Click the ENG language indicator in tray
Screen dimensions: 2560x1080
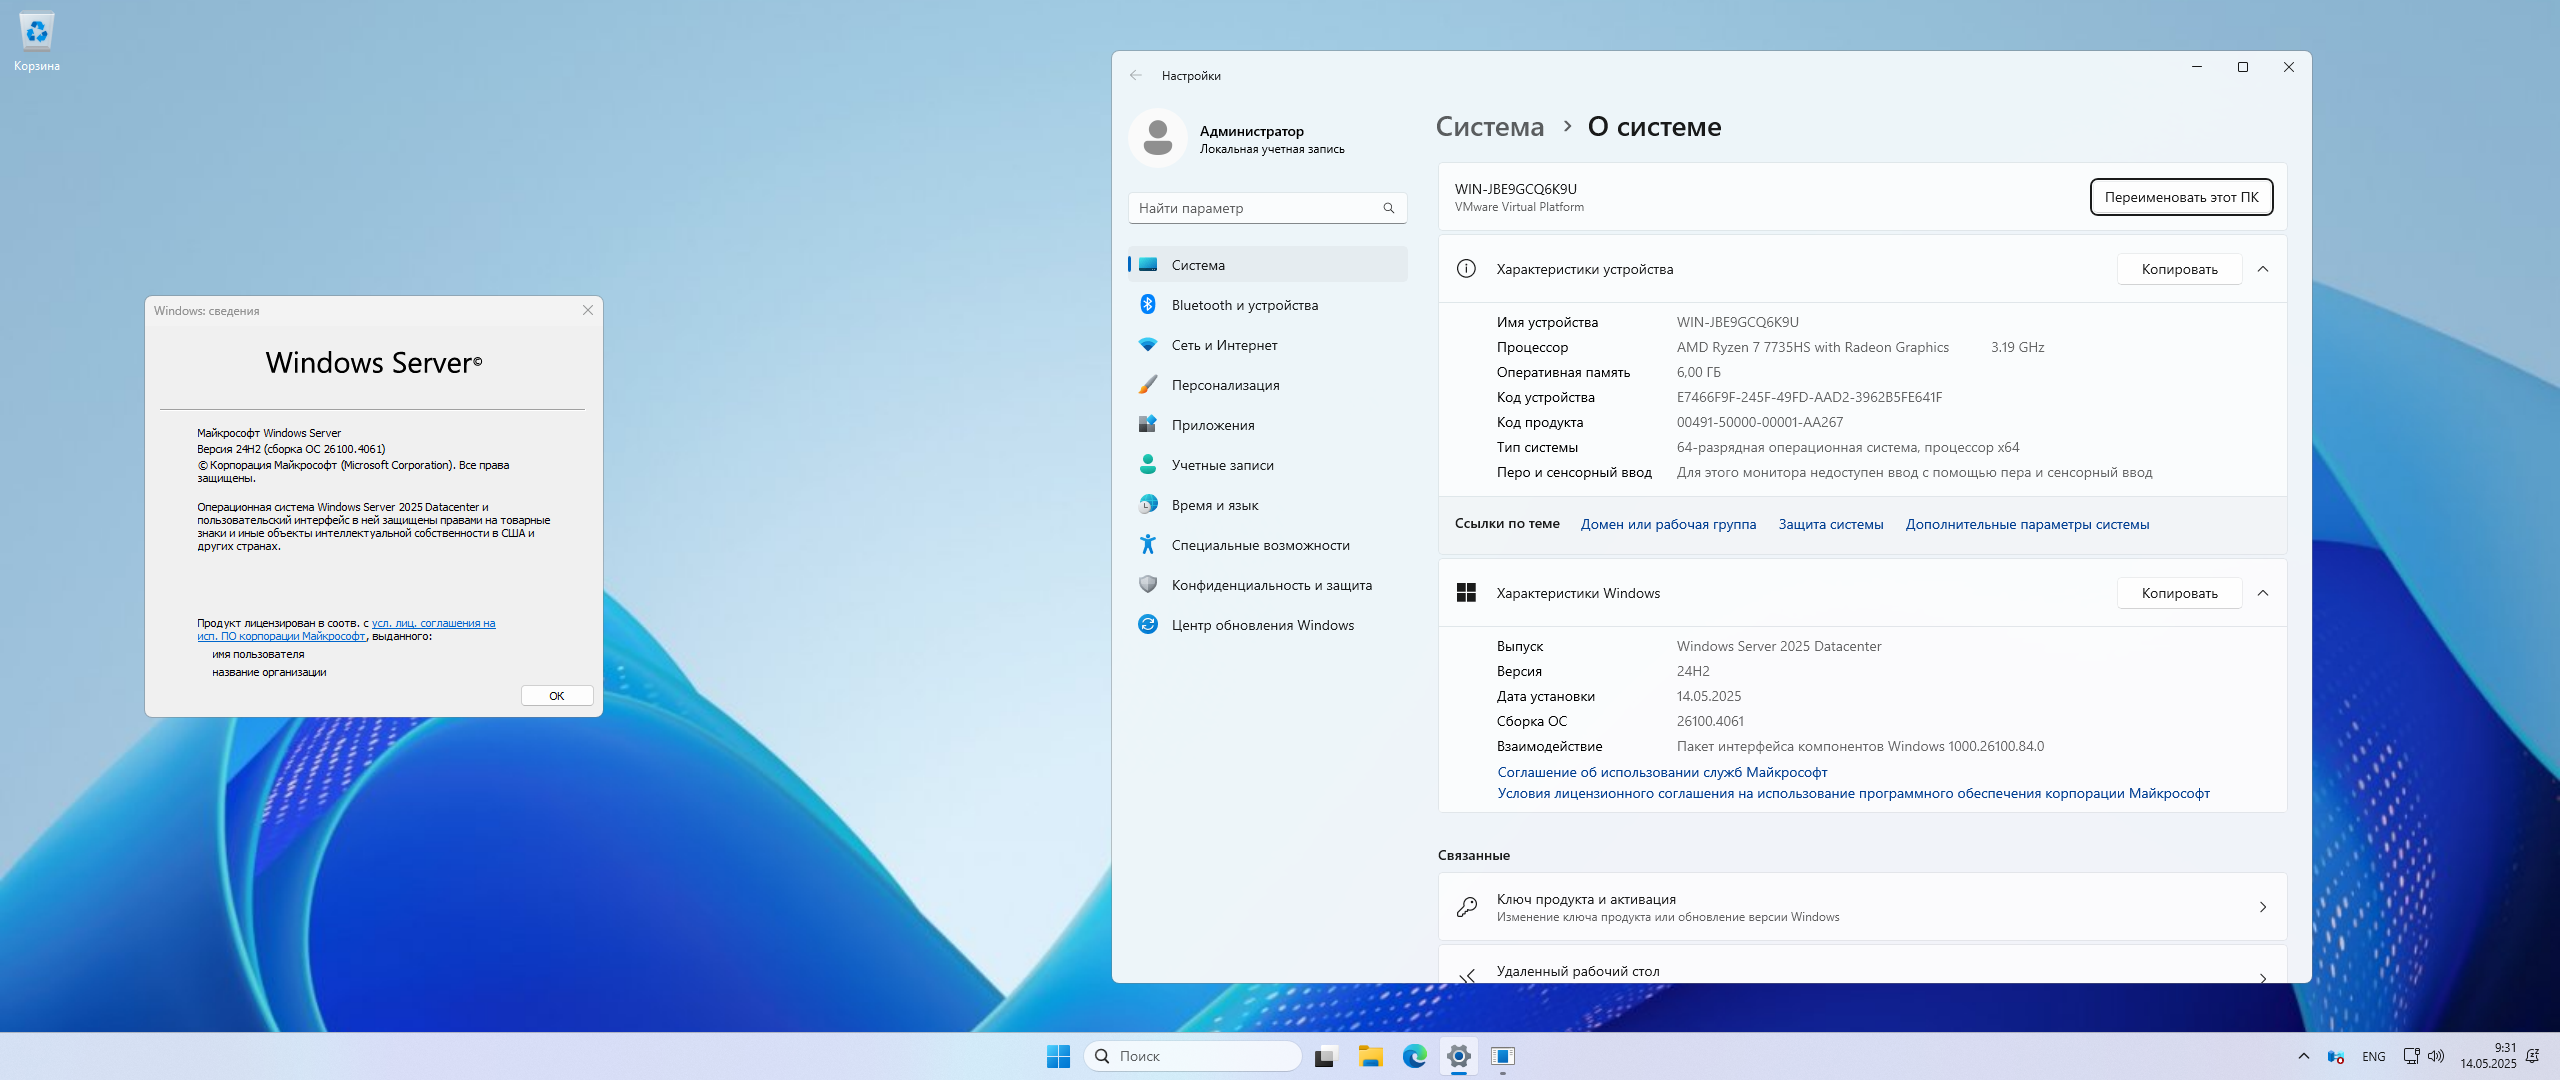point(2373,1056)
